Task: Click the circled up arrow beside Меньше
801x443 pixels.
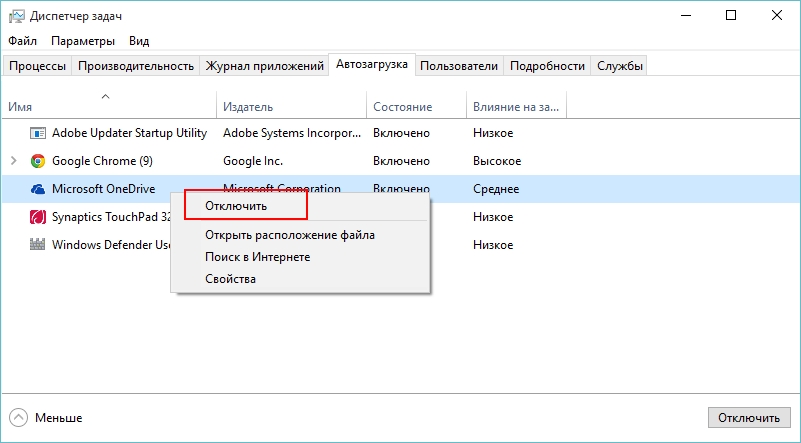Action: coord(18,417)
